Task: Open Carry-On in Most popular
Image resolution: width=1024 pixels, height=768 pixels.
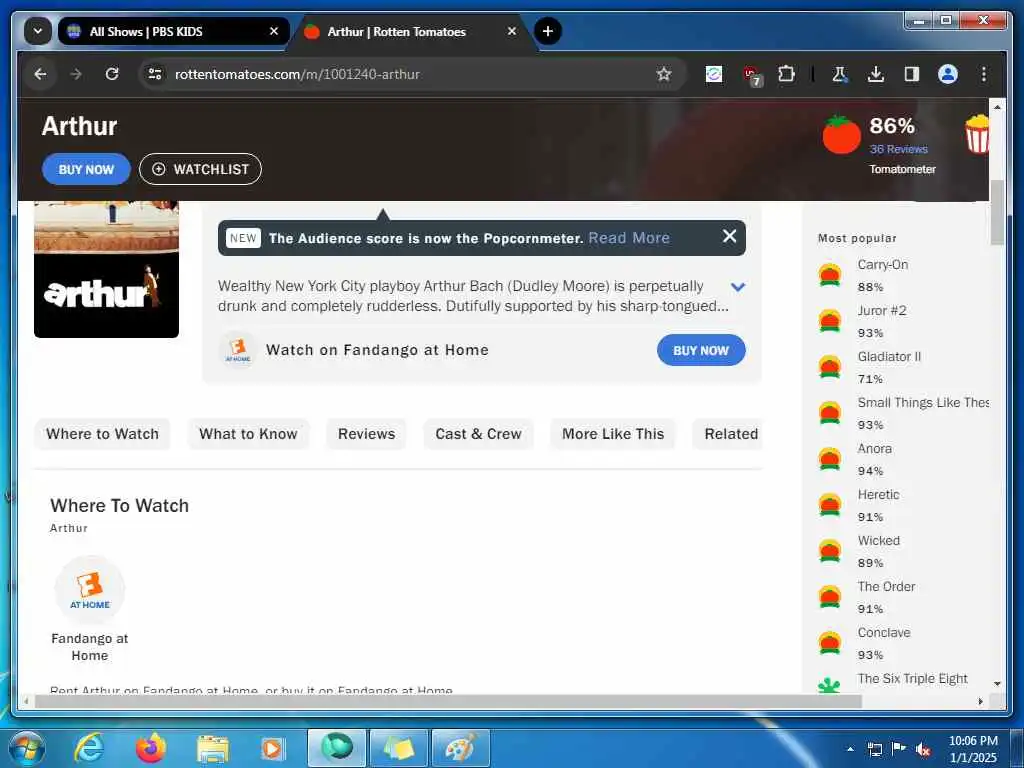Action: pyautogui.click(x=882, y=264)
